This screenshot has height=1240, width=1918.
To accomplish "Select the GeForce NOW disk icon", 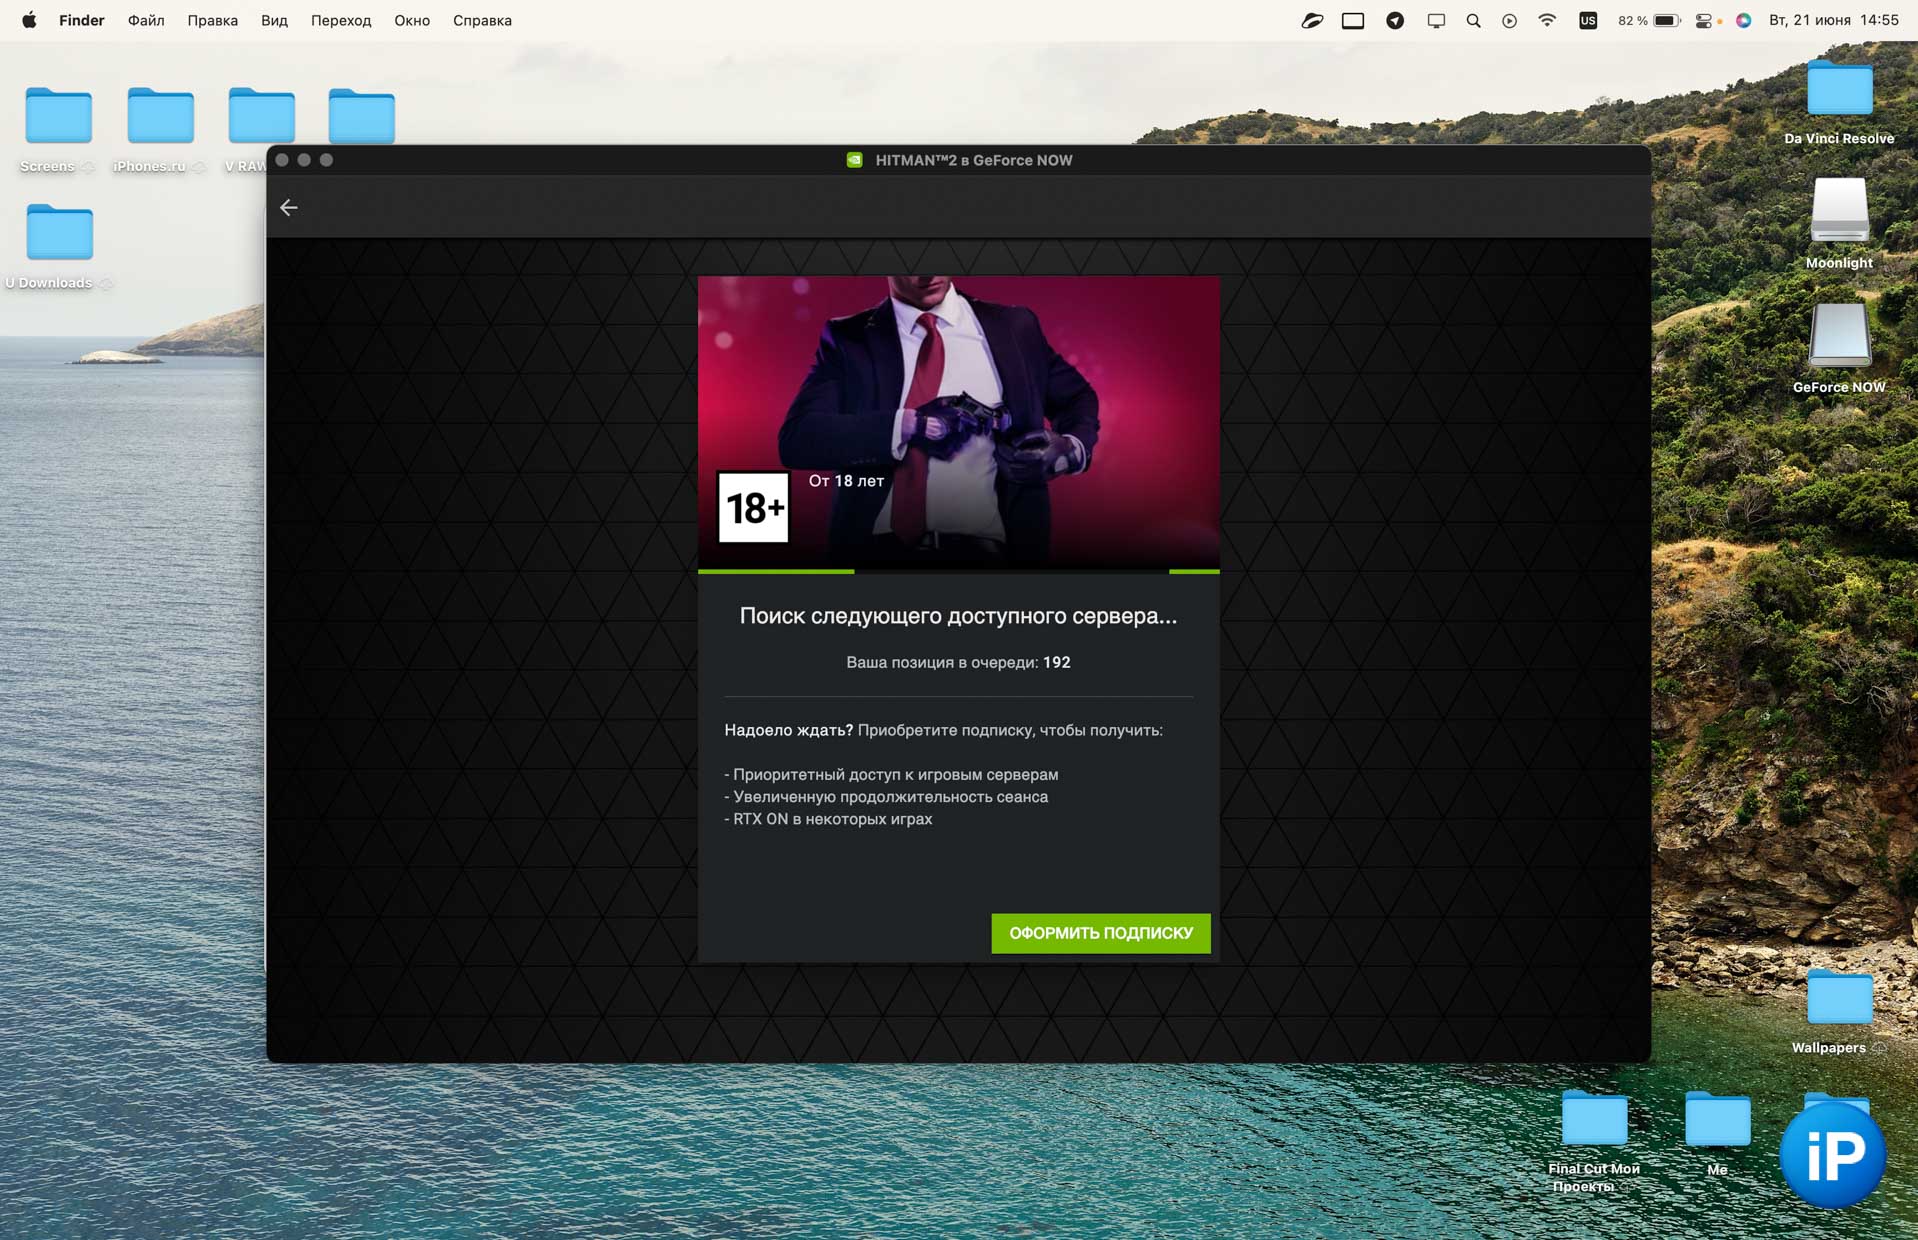I will [1839, 335].
